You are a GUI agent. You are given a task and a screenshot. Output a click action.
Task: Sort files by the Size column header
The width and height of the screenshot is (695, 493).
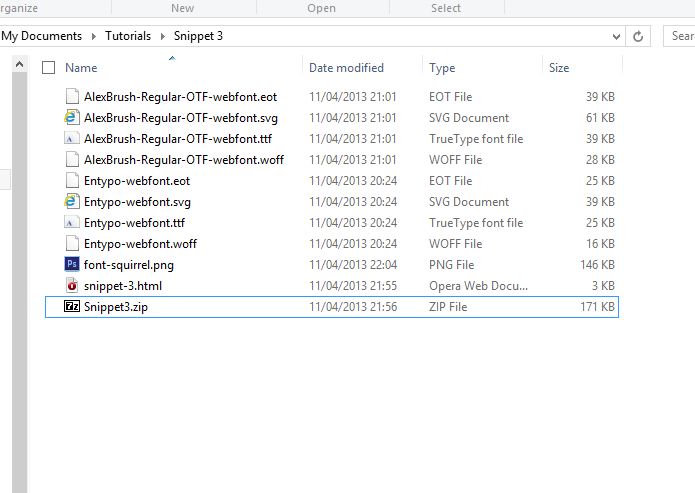pos(559,68)
